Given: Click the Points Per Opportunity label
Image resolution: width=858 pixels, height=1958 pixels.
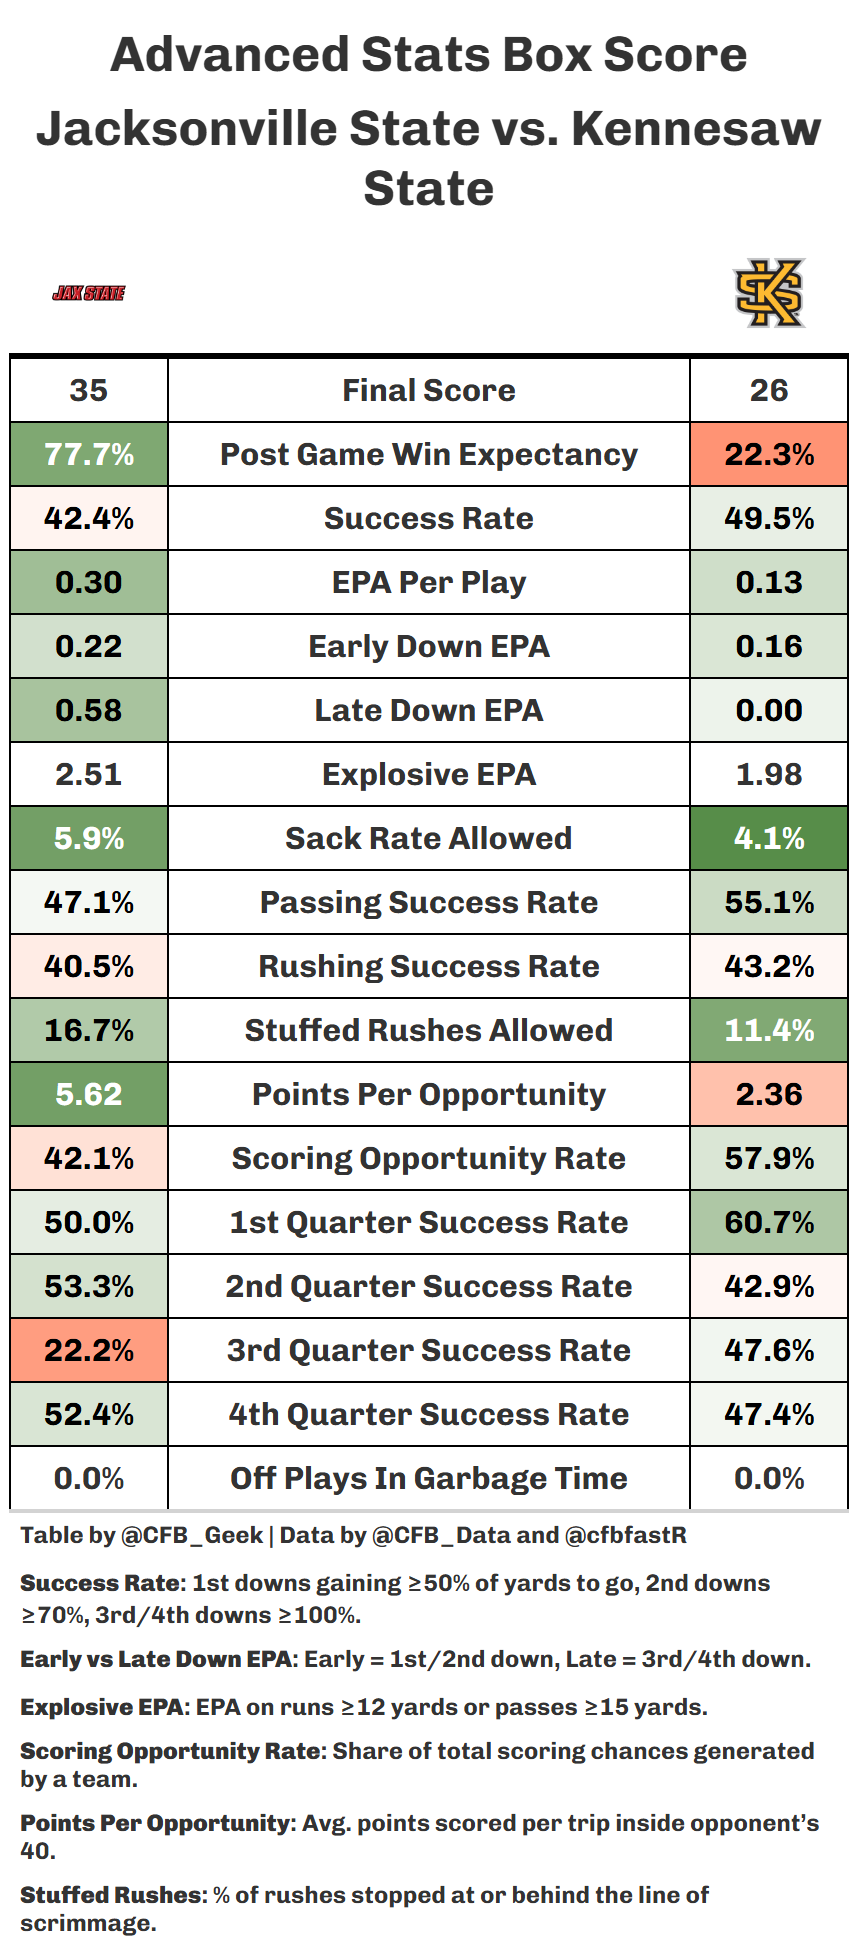Looking at the screenshot, I should coord(428,1094).
